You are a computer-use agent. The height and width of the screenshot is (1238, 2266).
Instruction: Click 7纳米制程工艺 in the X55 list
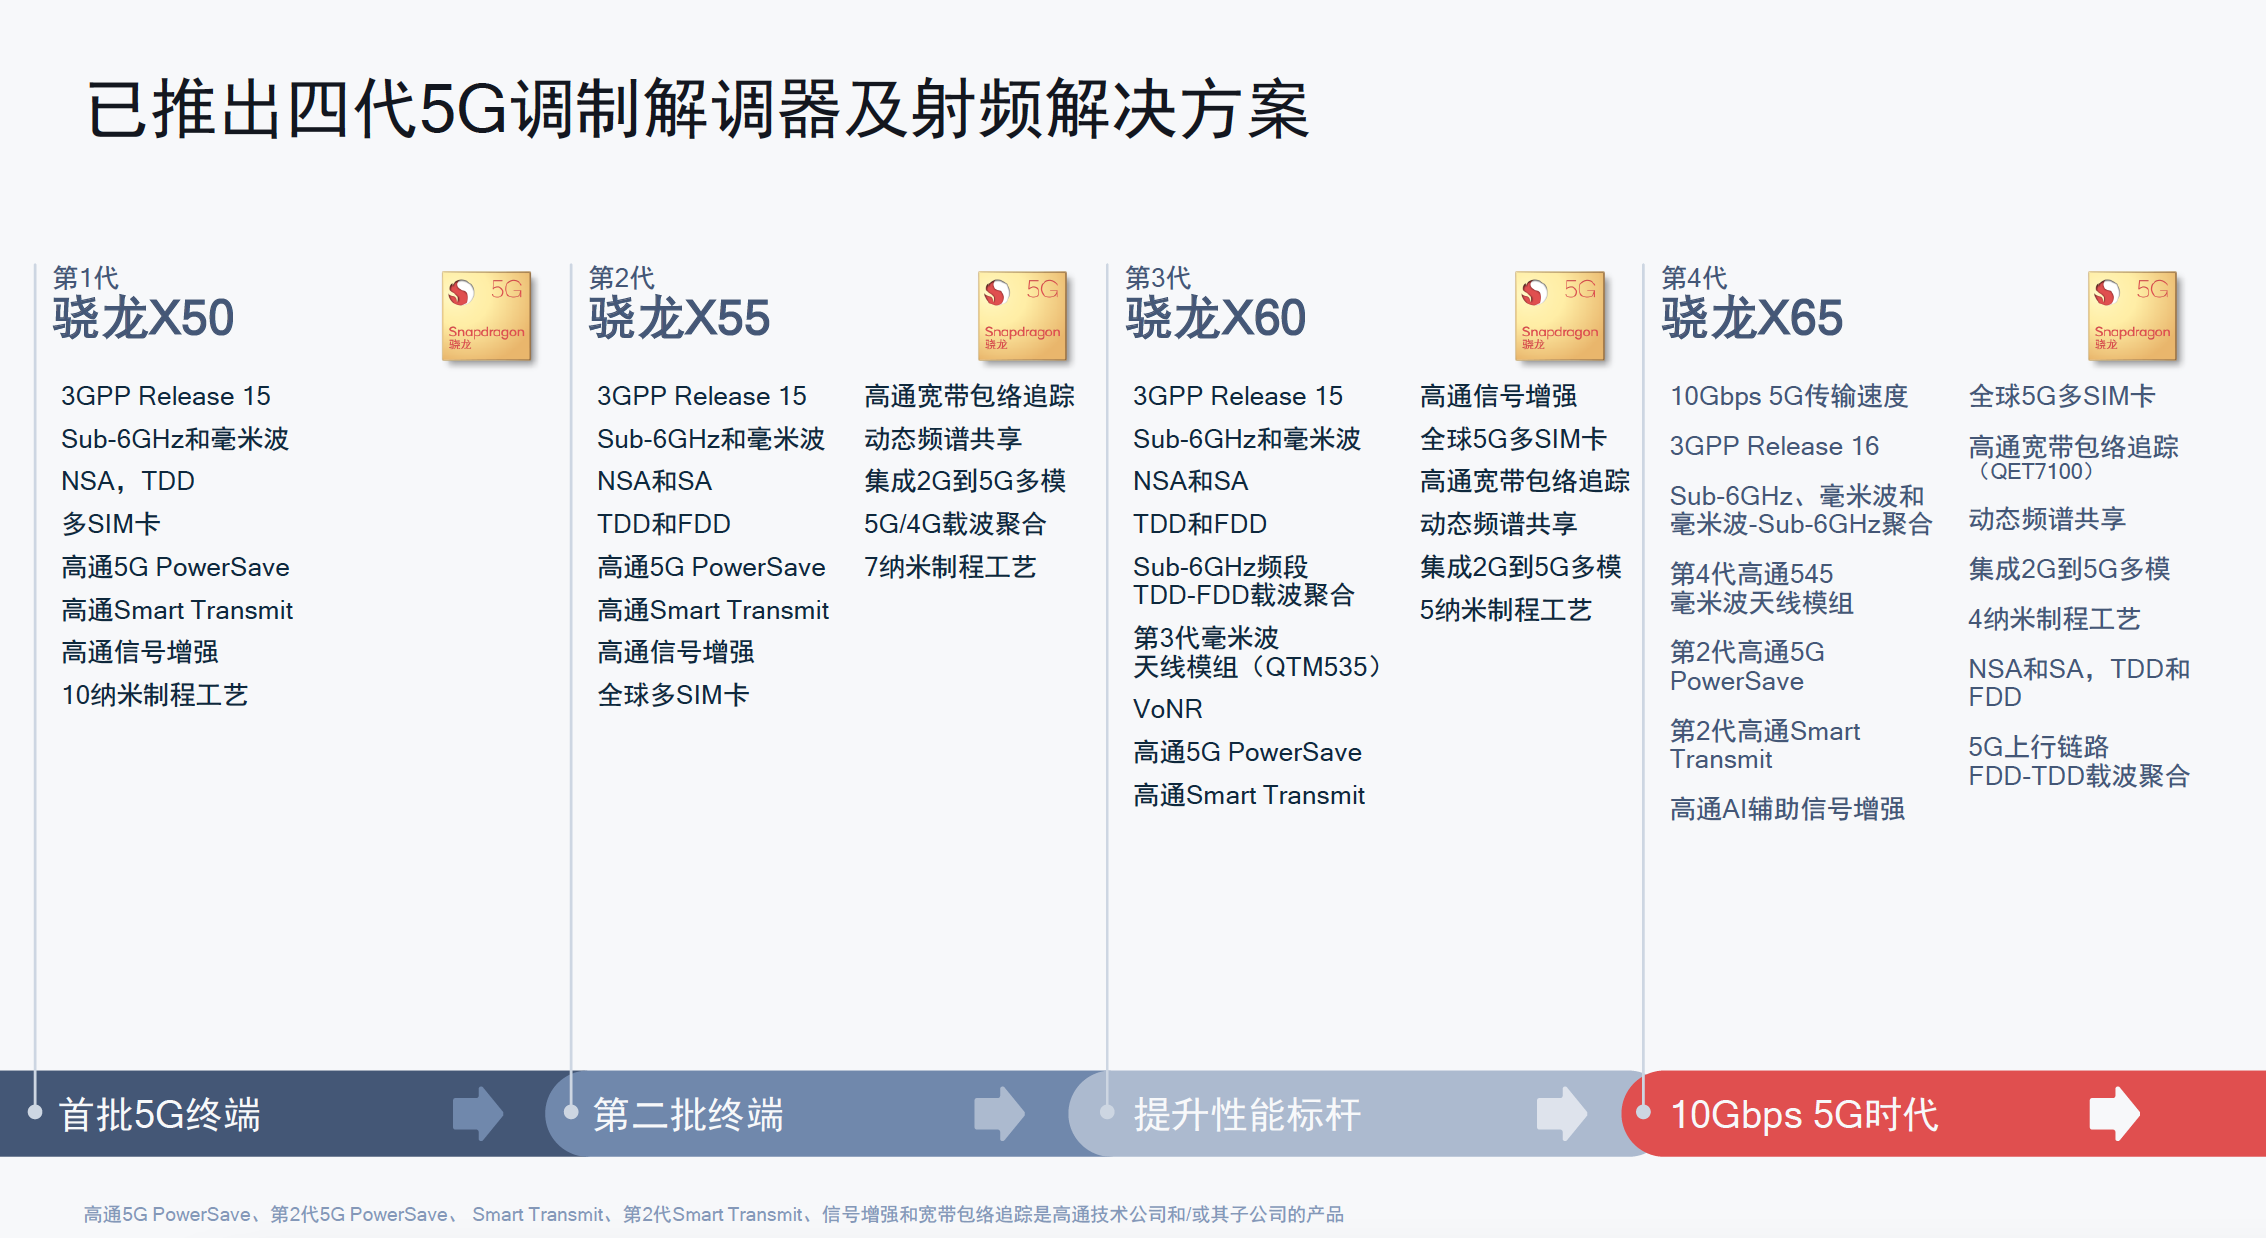(x=950, y=567)
